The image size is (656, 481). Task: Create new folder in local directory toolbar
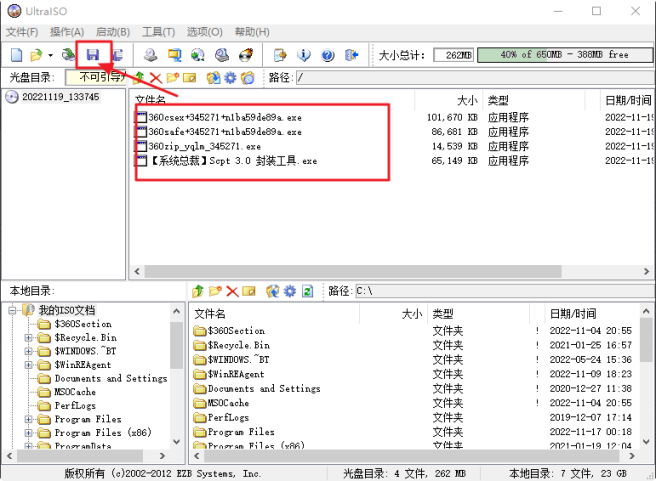click(x=215, y=291)
